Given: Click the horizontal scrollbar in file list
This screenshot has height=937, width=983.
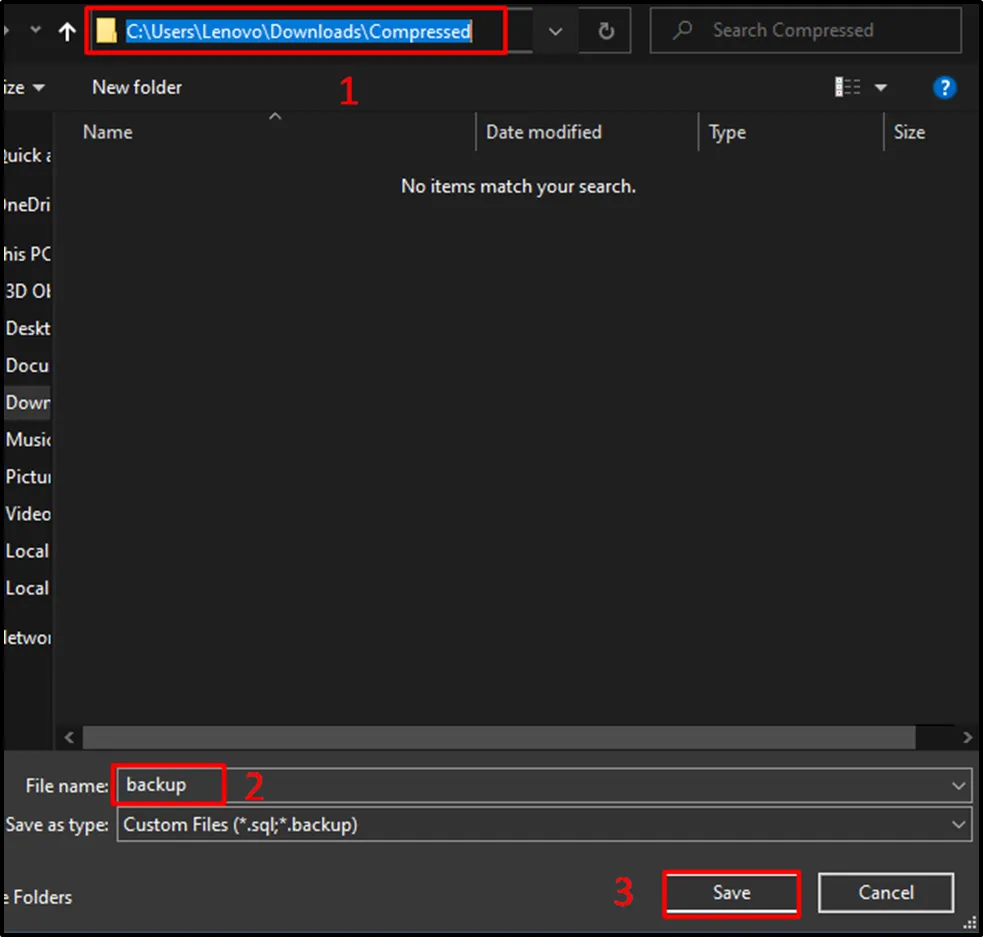Looking at the screenshot, I should pos(498,737).
